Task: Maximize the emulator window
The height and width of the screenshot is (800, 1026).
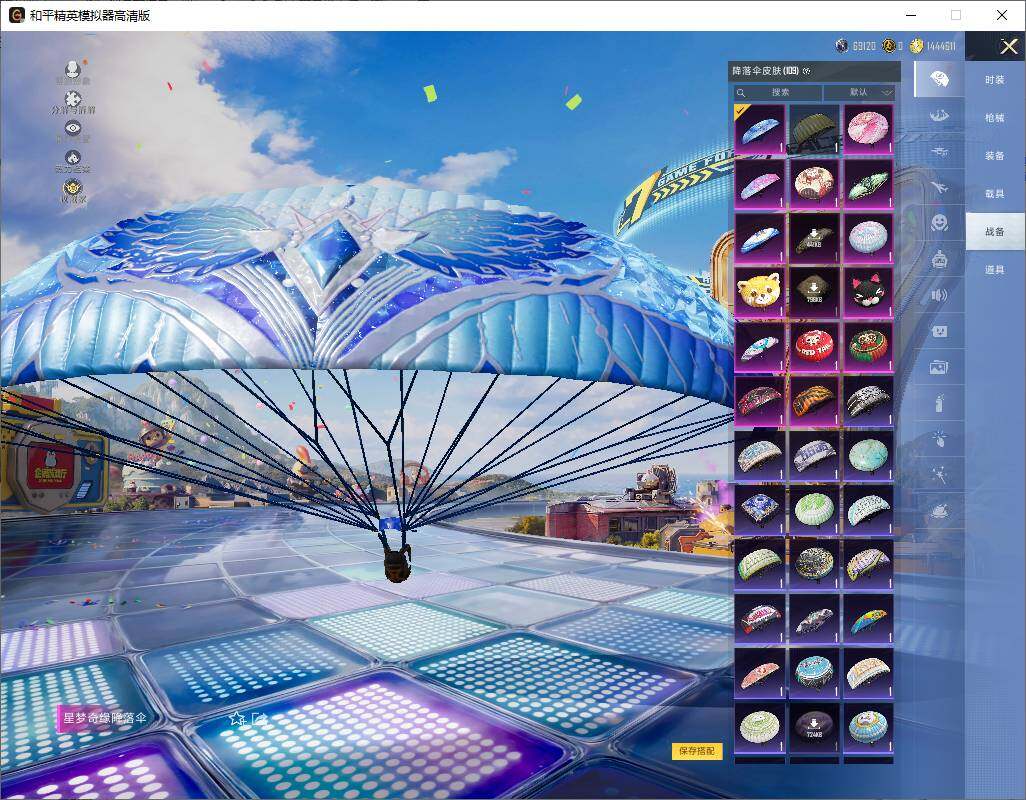Action: click(x=956, y=15)
